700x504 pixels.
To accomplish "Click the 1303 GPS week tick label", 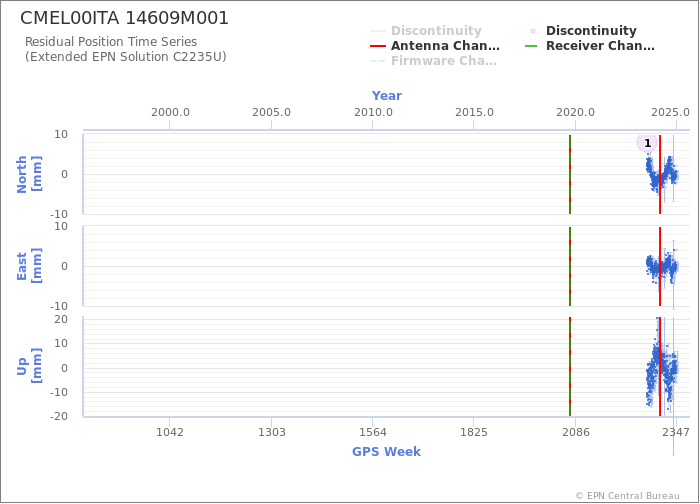I will click(272, 432).
